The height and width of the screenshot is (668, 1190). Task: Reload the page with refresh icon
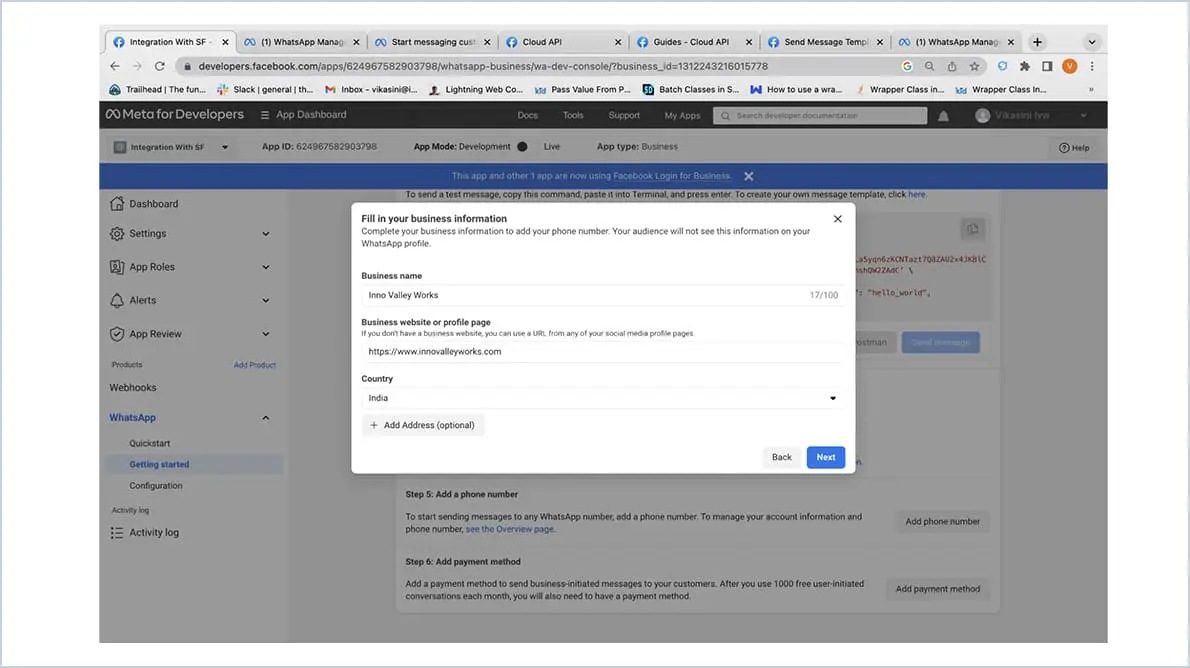point(159,66)
